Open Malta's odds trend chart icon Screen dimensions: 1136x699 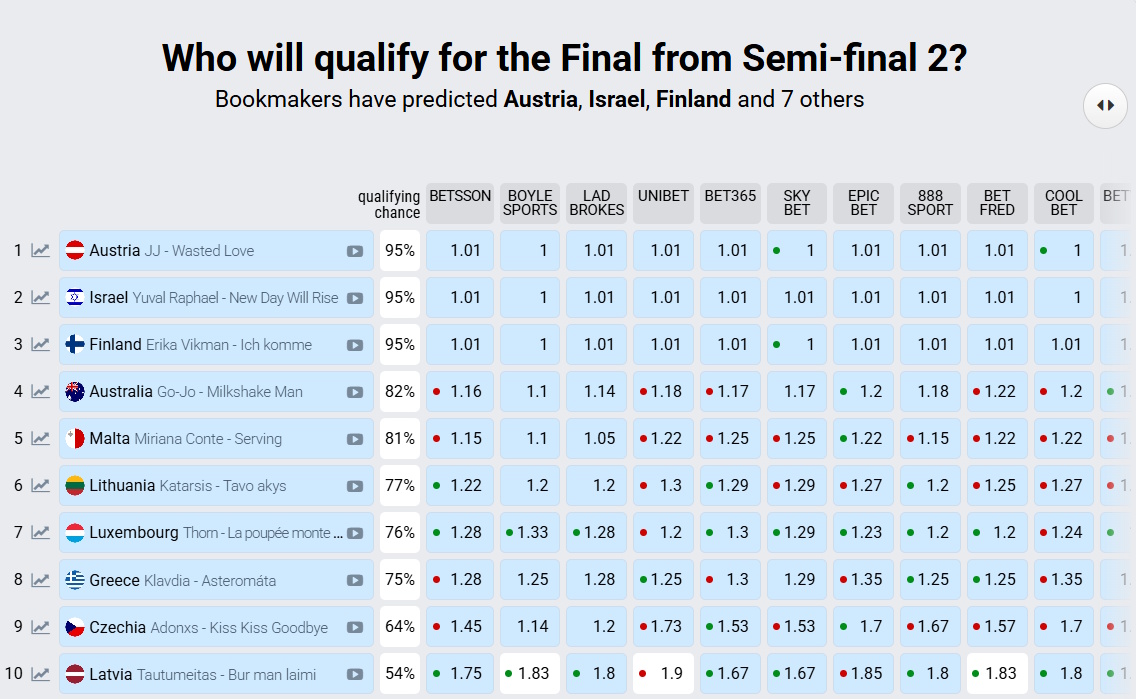(41, 439)
